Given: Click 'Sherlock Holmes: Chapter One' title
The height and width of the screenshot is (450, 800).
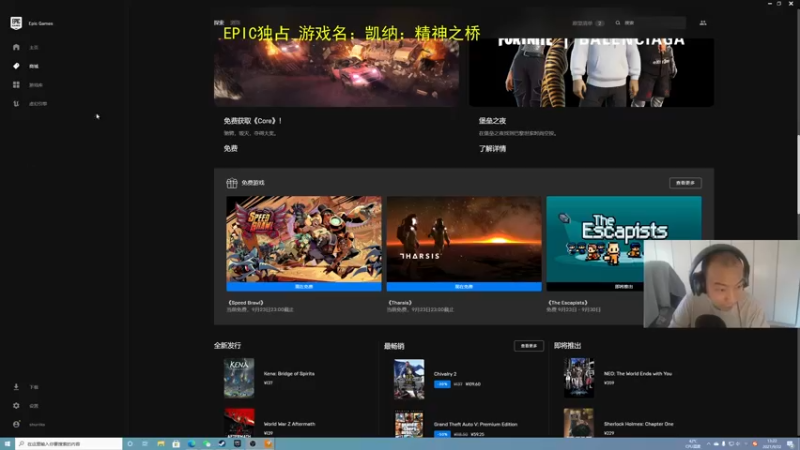Looking at the screenshot, I should point(639,424).
